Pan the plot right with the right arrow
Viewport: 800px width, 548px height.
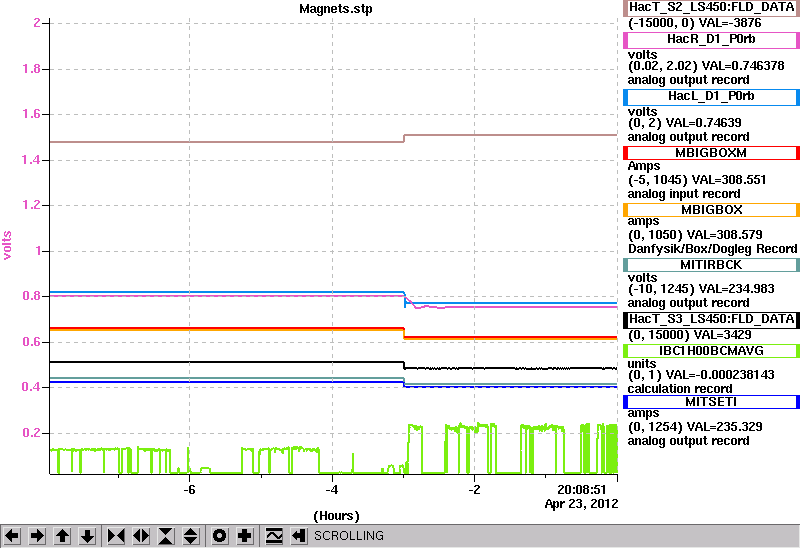[x=37, y=536]
